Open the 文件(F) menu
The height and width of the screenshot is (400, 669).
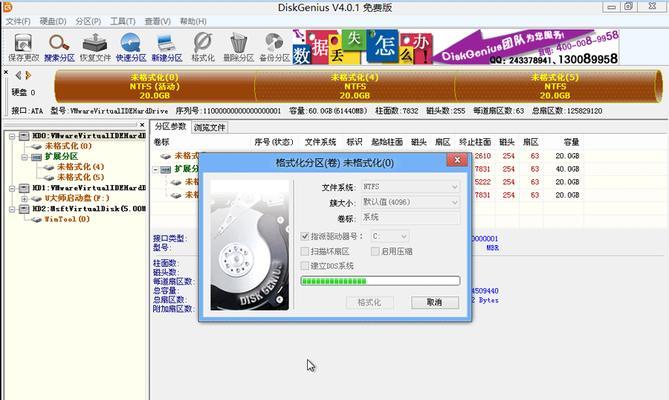coord(18,21)
